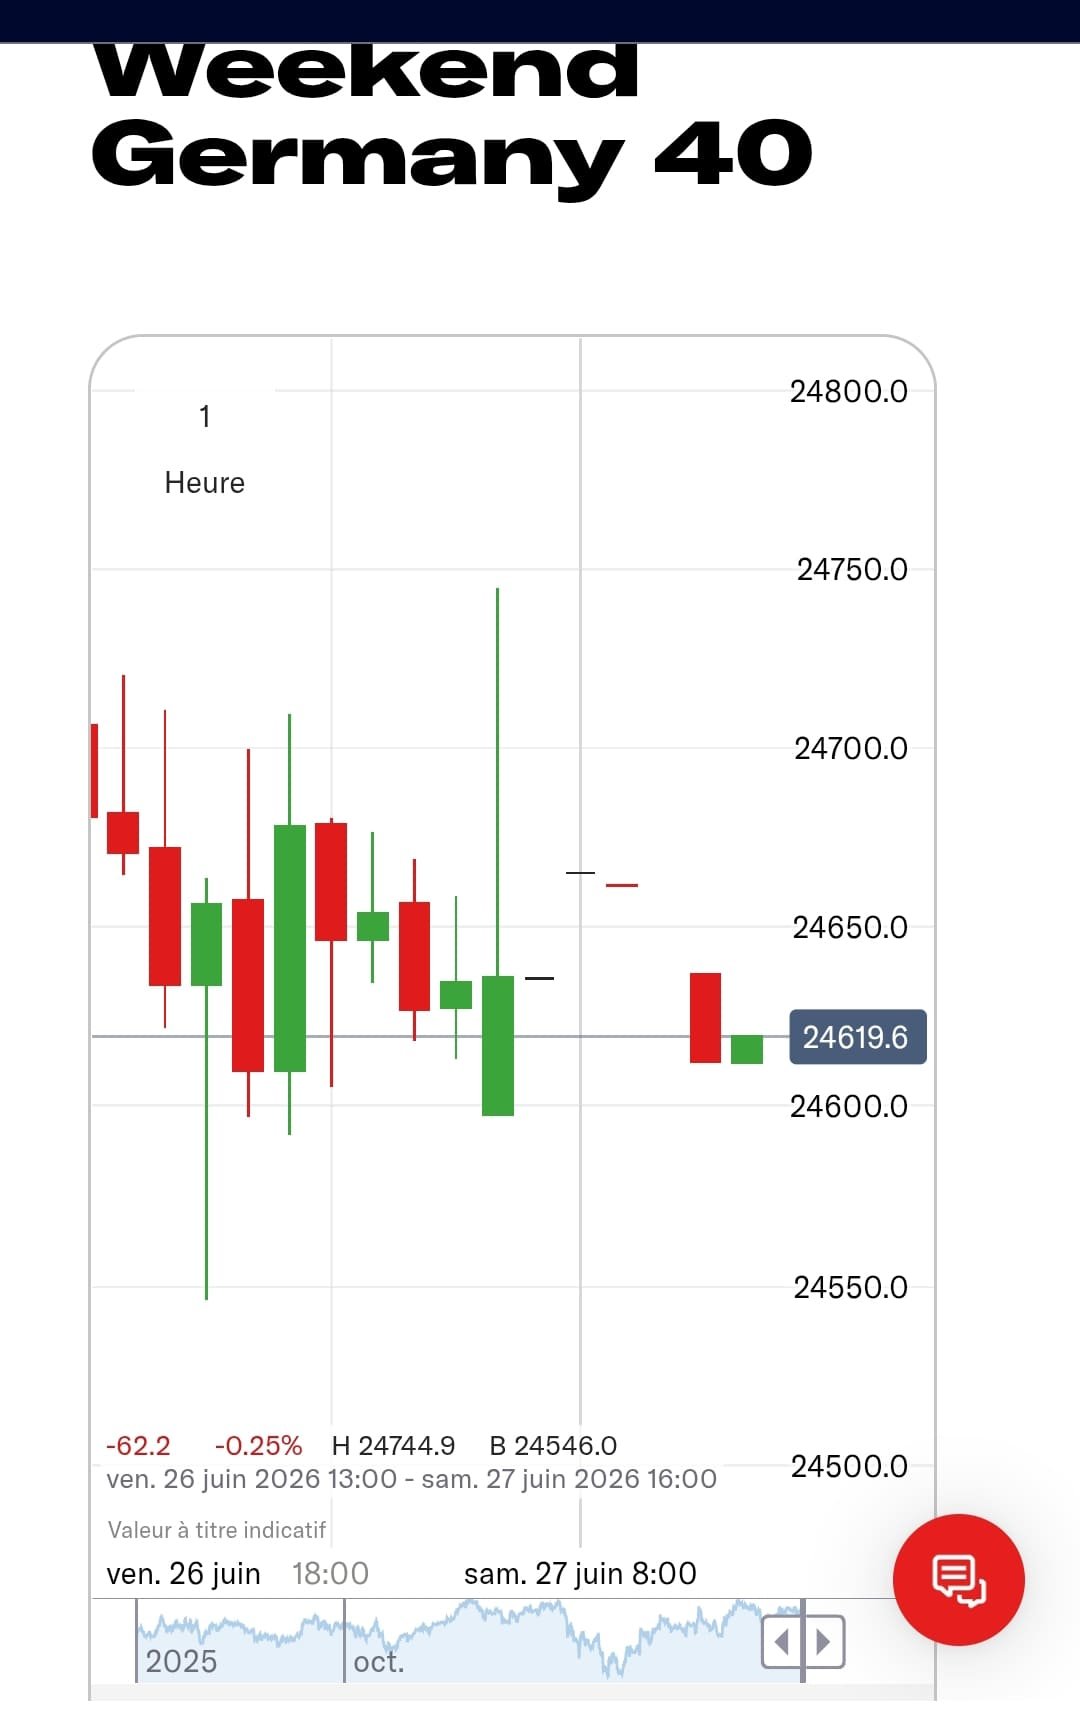Click the green candle with the wick down to 24550

click(x=206, y=944)
